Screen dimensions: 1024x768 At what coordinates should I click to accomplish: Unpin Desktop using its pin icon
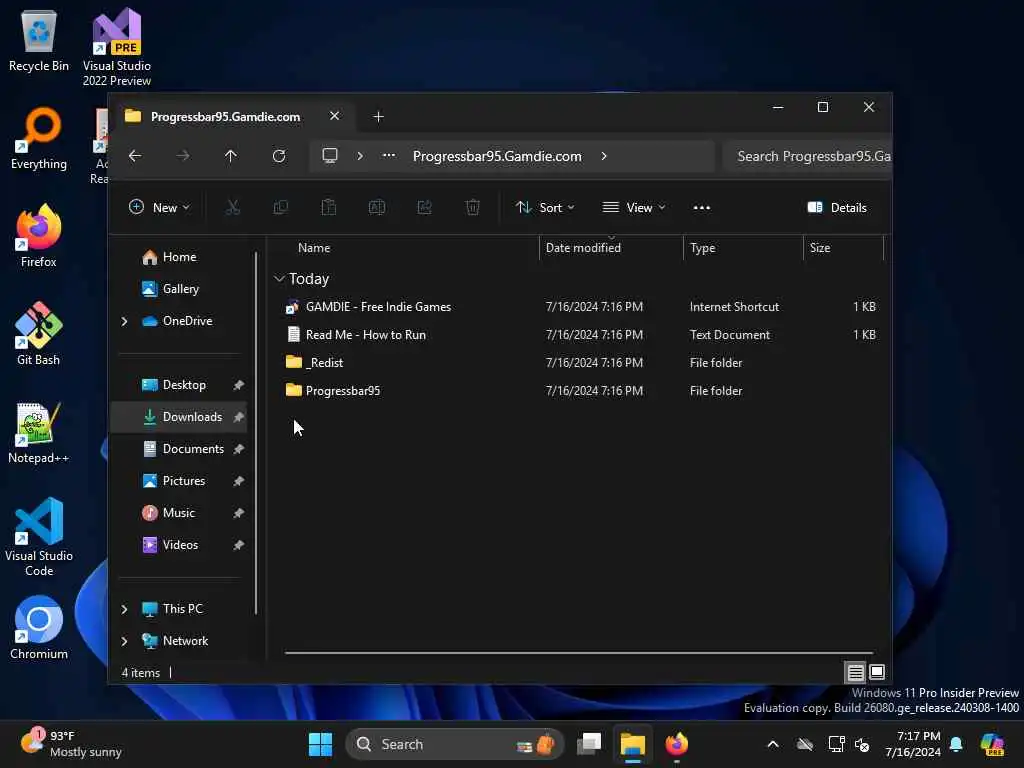click(x=238, y=386)
